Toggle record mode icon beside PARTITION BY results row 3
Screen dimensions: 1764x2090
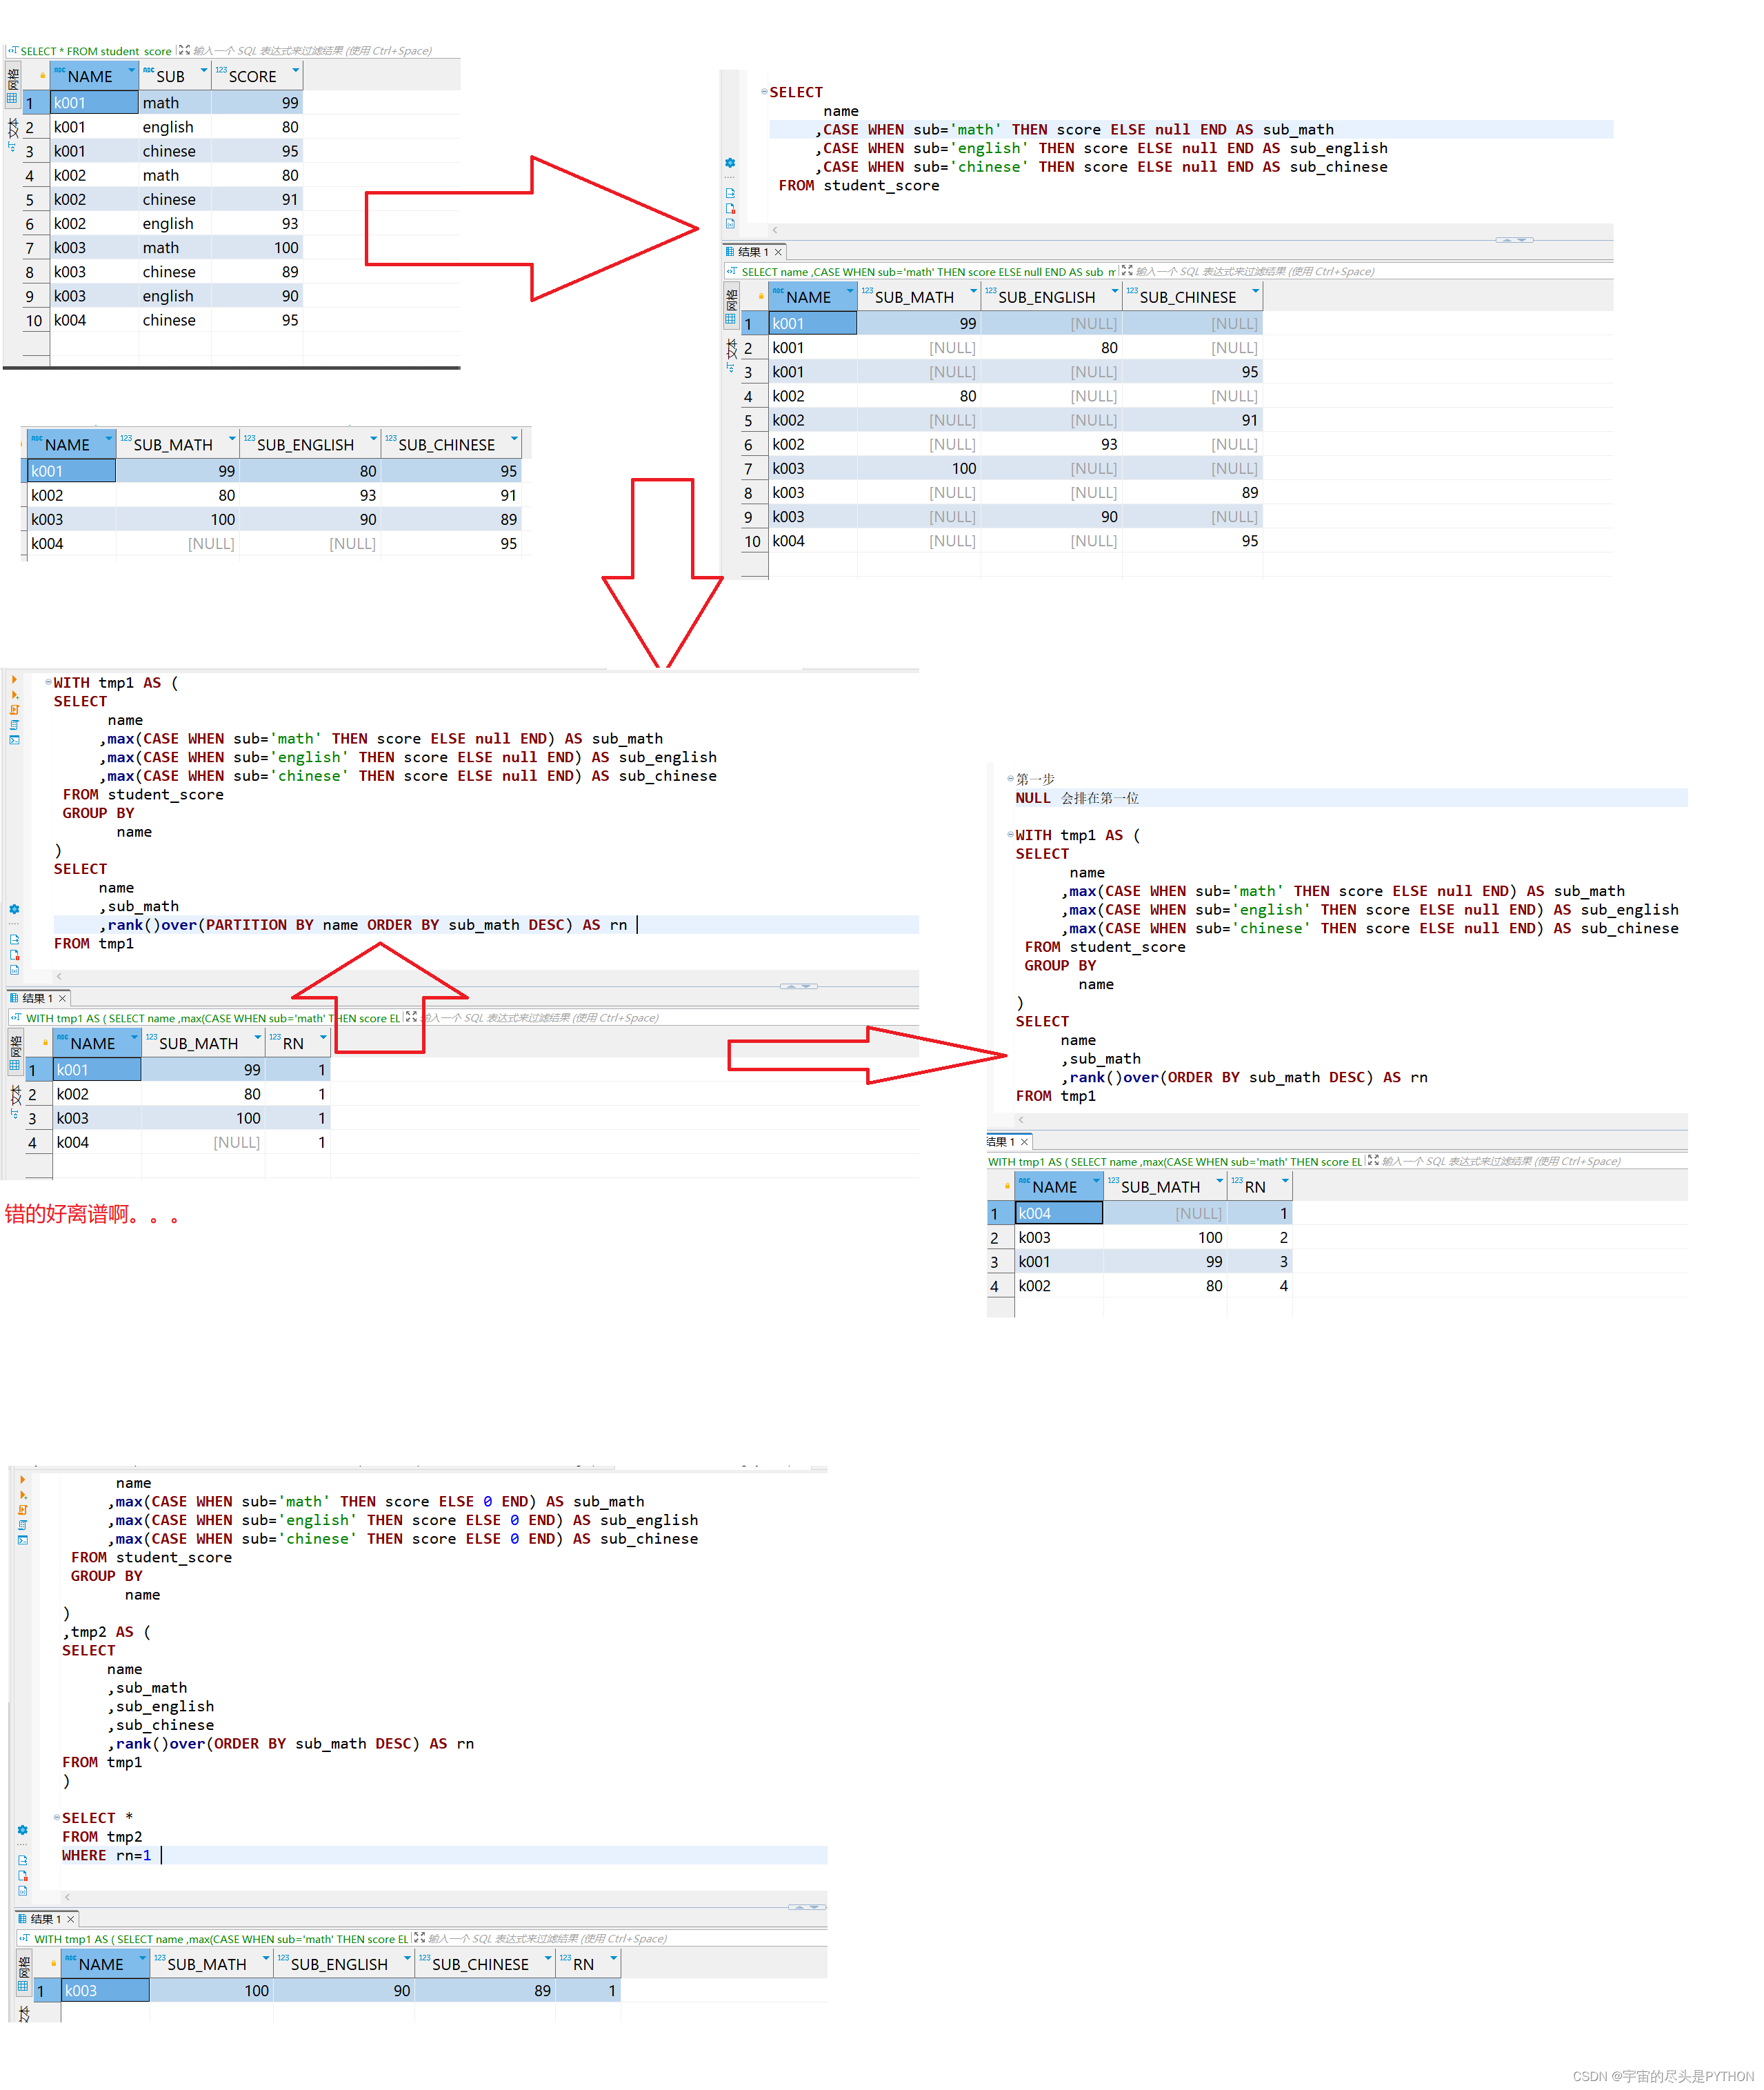14,1114
